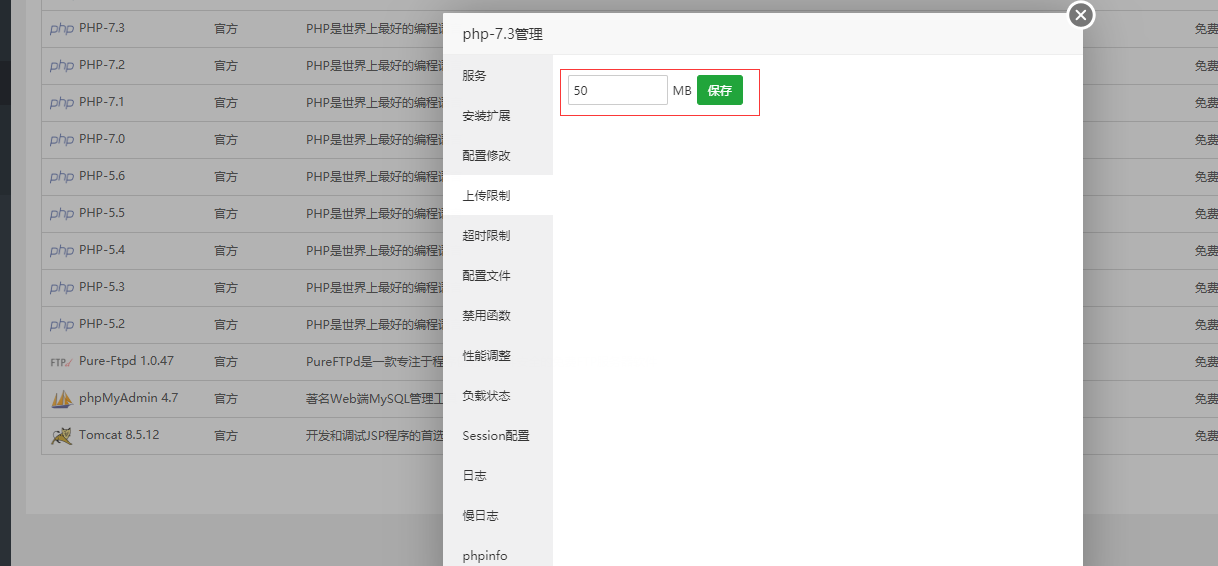Click the PHP-5.2 icon in list
This screenshot has width=1218, height=566.
click(x=62, y=324)
